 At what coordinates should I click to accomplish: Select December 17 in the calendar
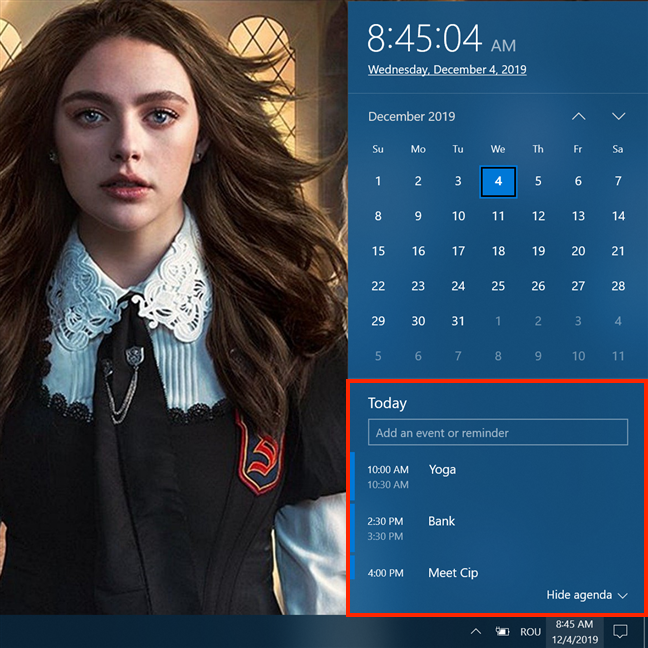click(x=458, y=251)
